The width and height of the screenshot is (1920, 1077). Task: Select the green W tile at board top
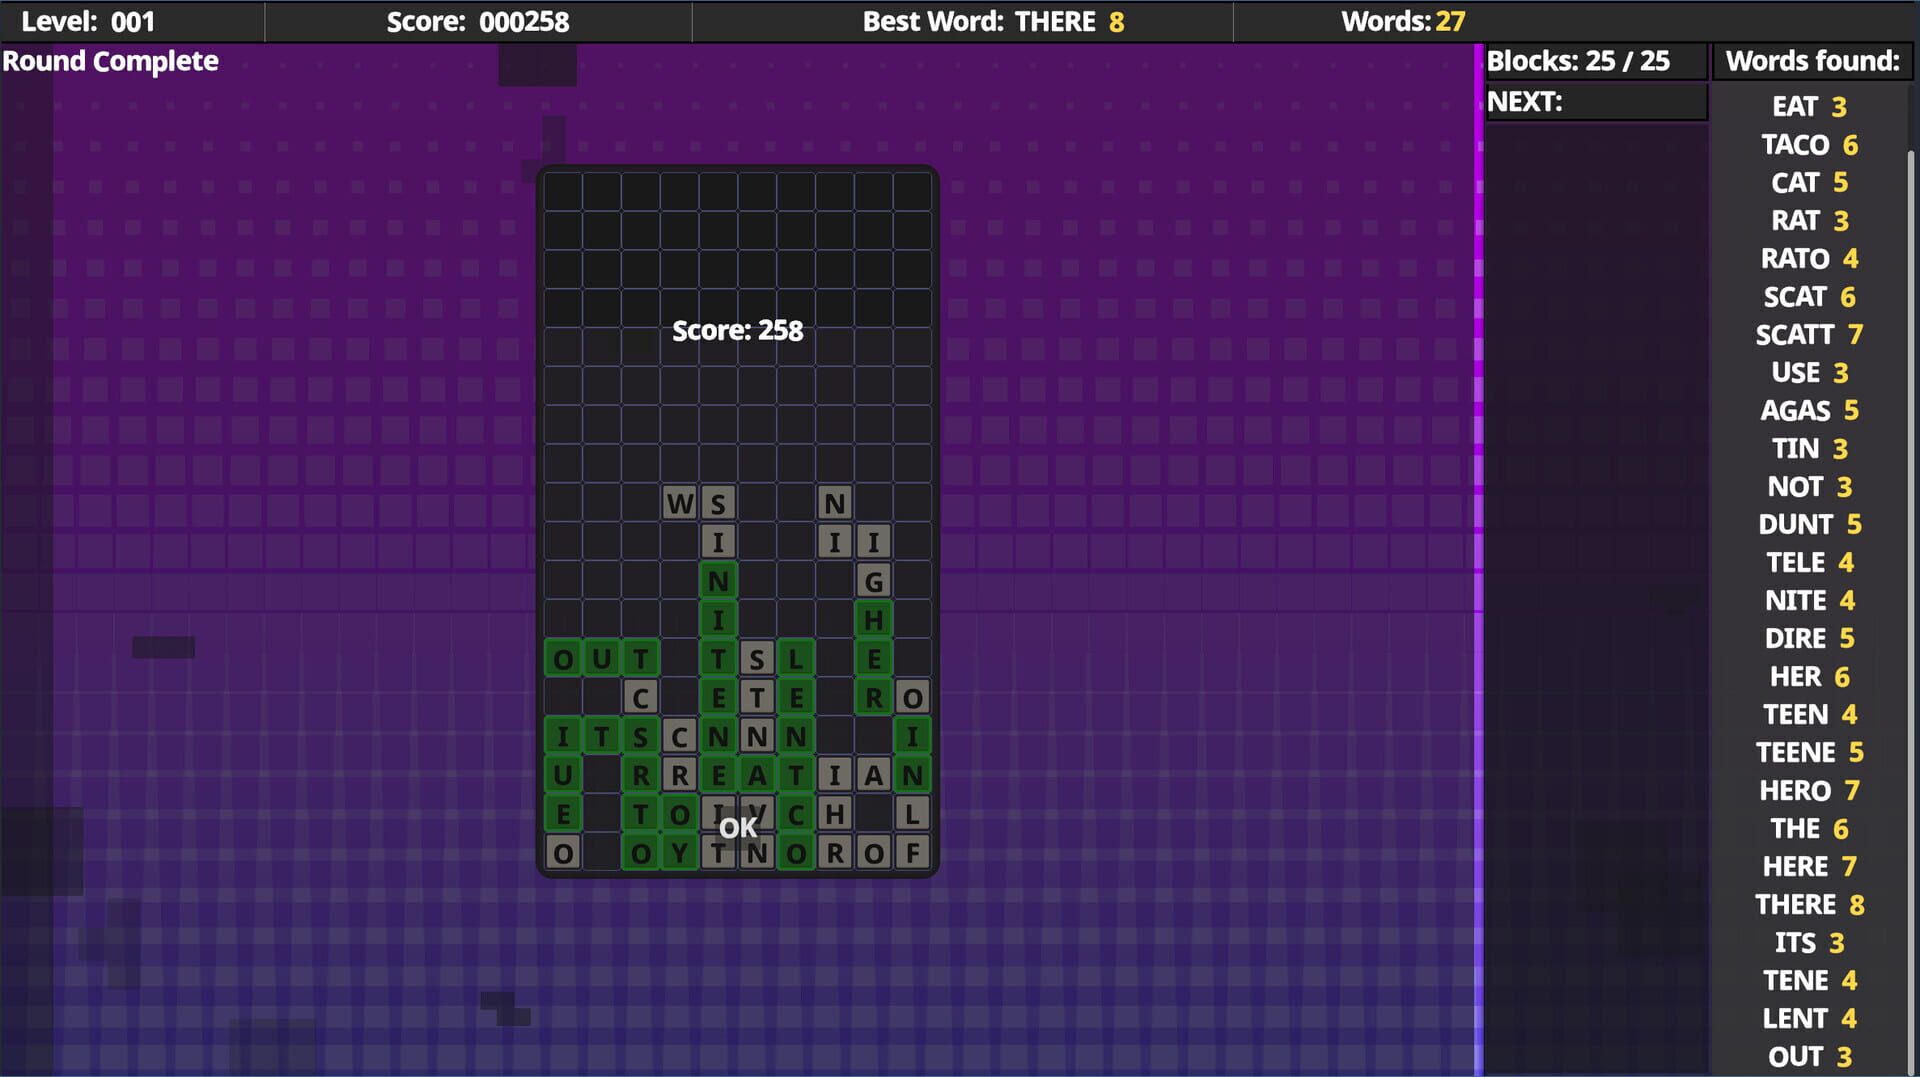[x=680, y=502]
